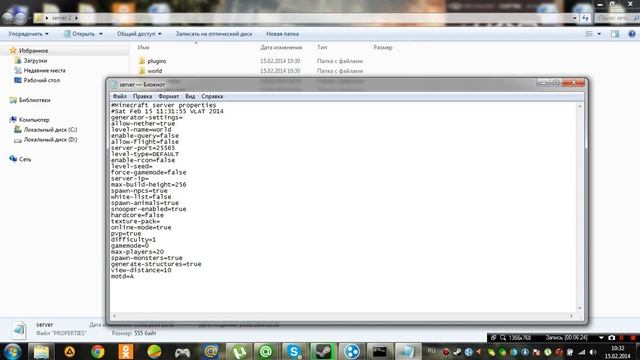
Task: Open the green Mail.ru Agent icon
Action: click(x=266, y=351)
